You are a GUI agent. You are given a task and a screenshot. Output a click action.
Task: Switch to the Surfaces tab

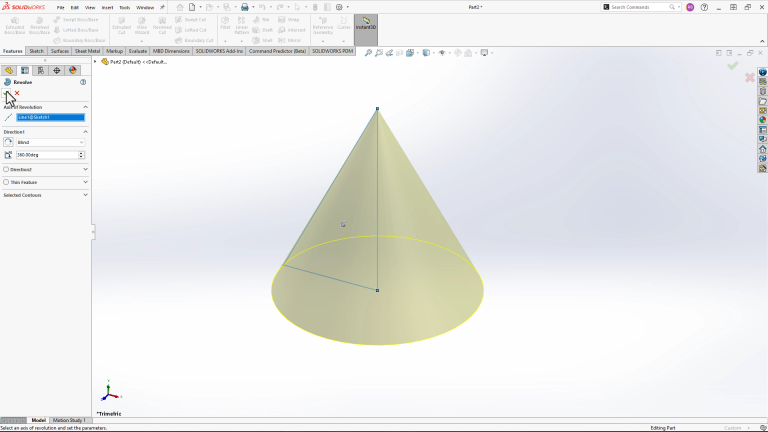(60, 51)
